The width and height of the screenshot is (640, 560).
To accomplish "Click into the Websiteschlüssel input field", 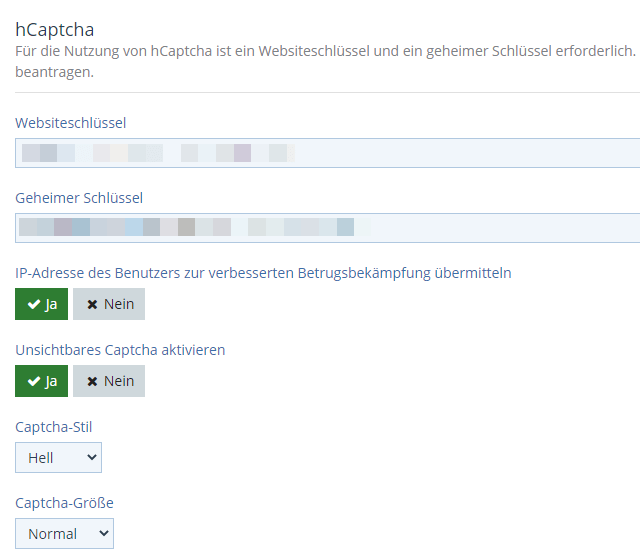I will 327,153.
